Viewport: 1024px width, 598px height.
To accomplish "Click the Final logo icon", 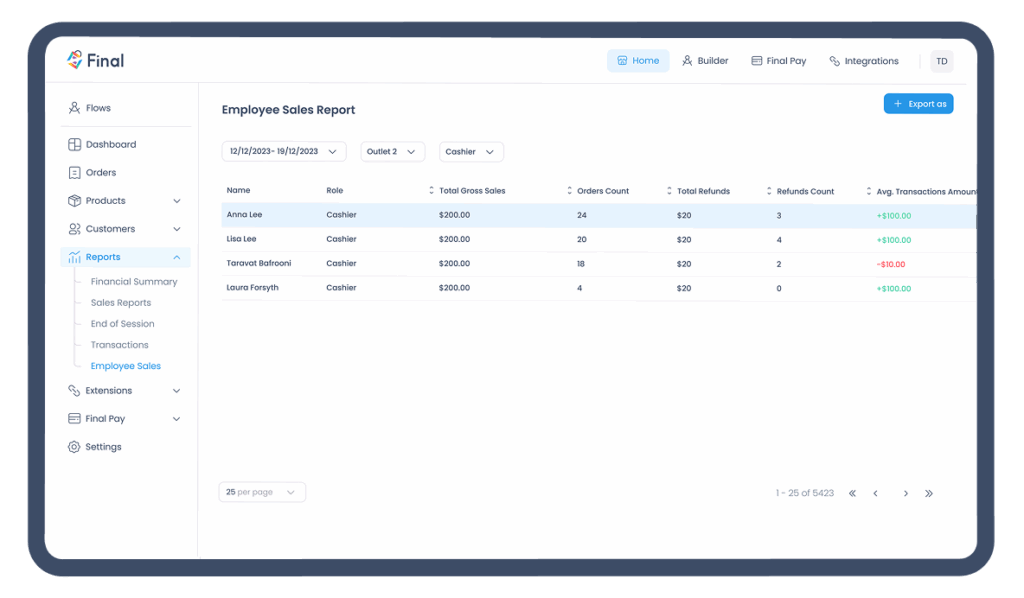I will 74,60.
